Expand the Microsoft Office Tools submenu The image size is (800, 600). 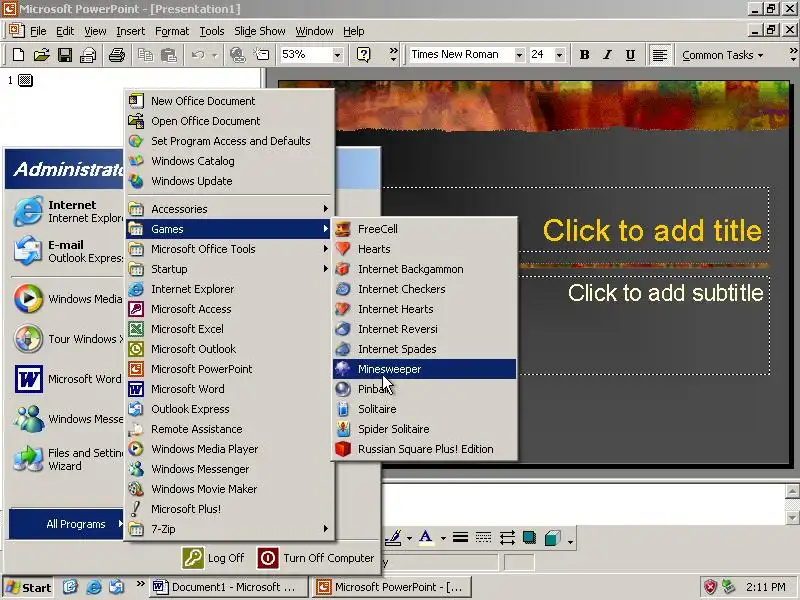click(x=230, y=249)
